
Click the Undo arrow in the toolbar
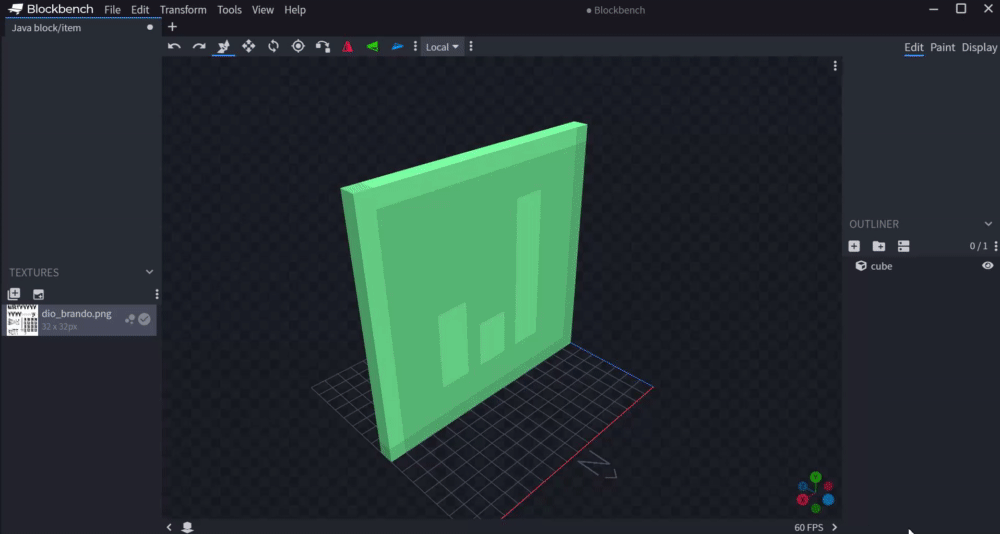174,47
